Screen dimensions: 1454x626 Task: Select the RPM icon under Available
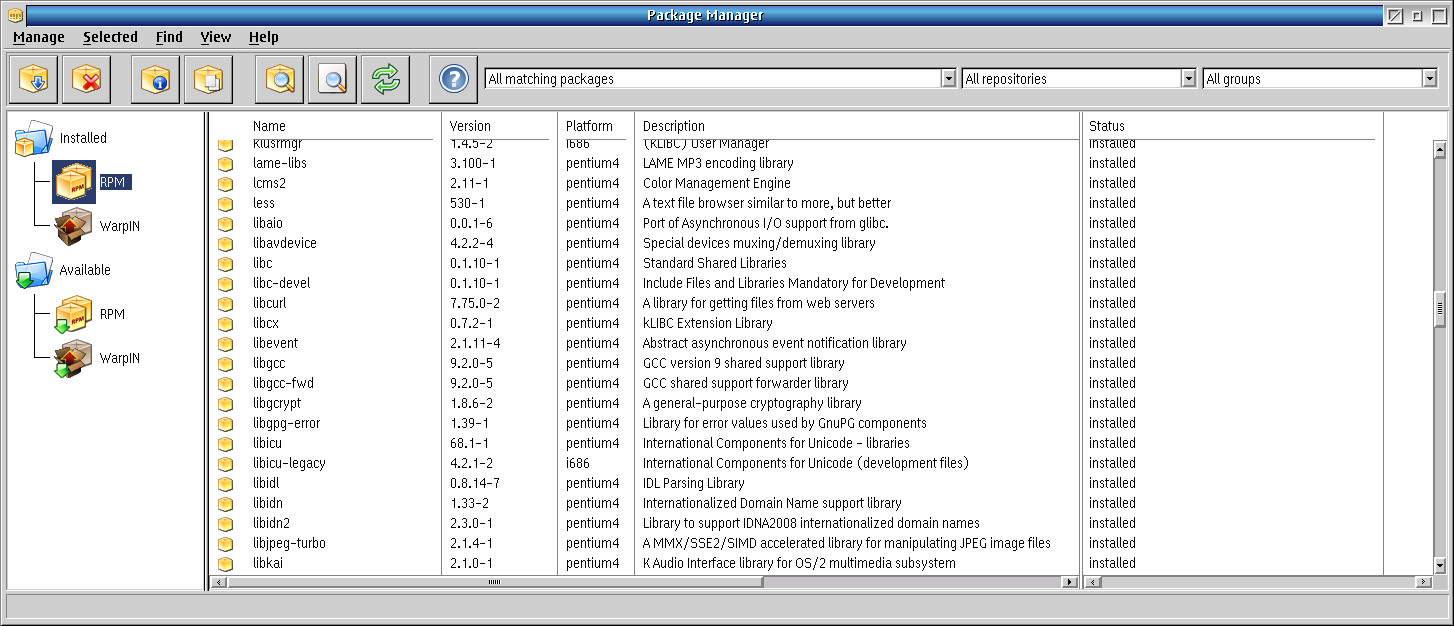click(74, 314)
